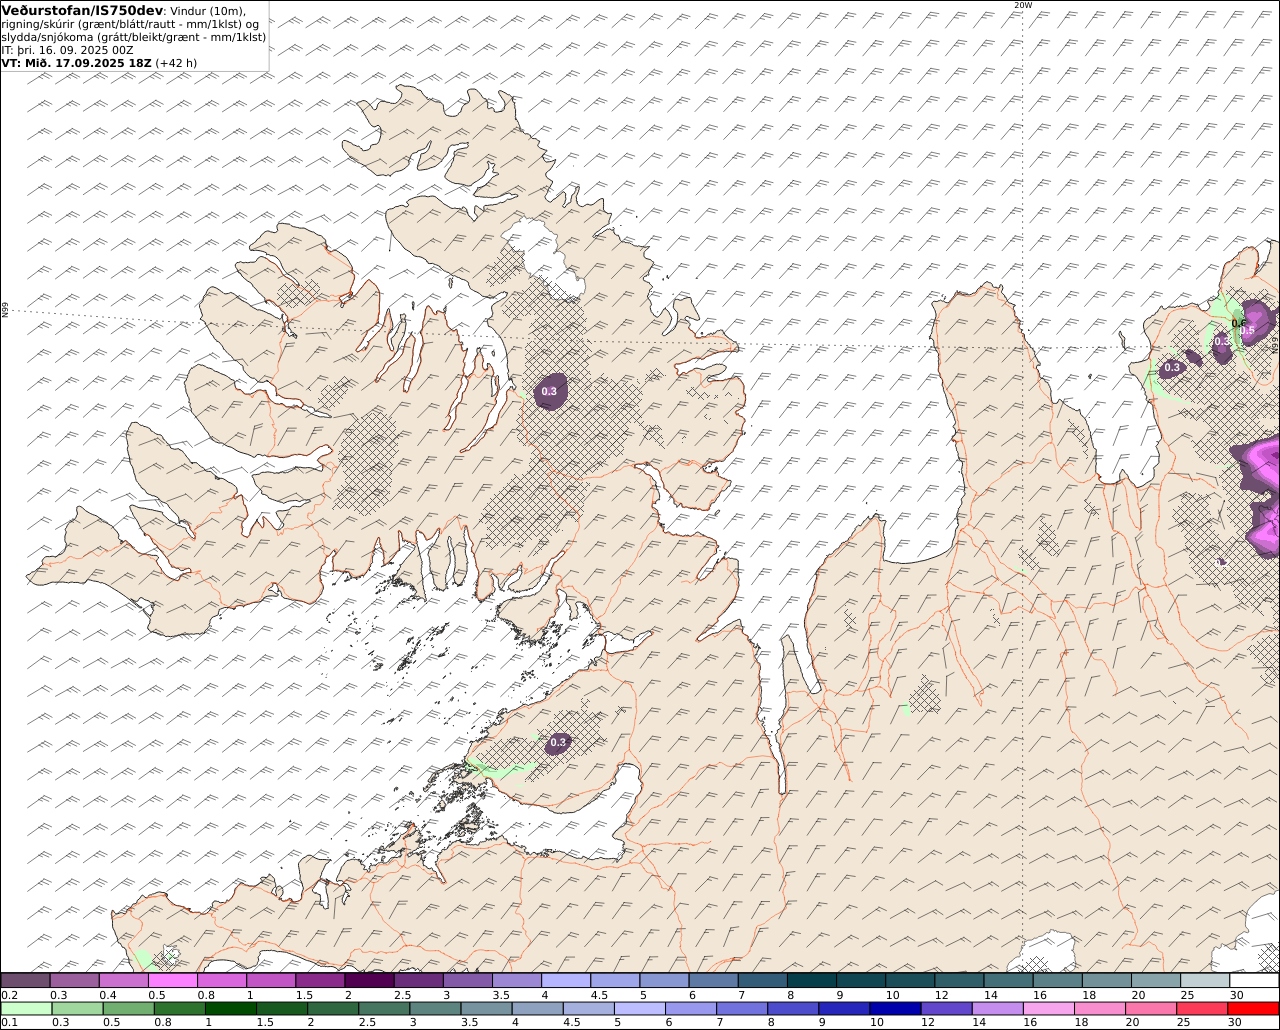
Task: Click the '20W' longitude label at the top
Action: pyautogui.click(x=1022, y=5)
